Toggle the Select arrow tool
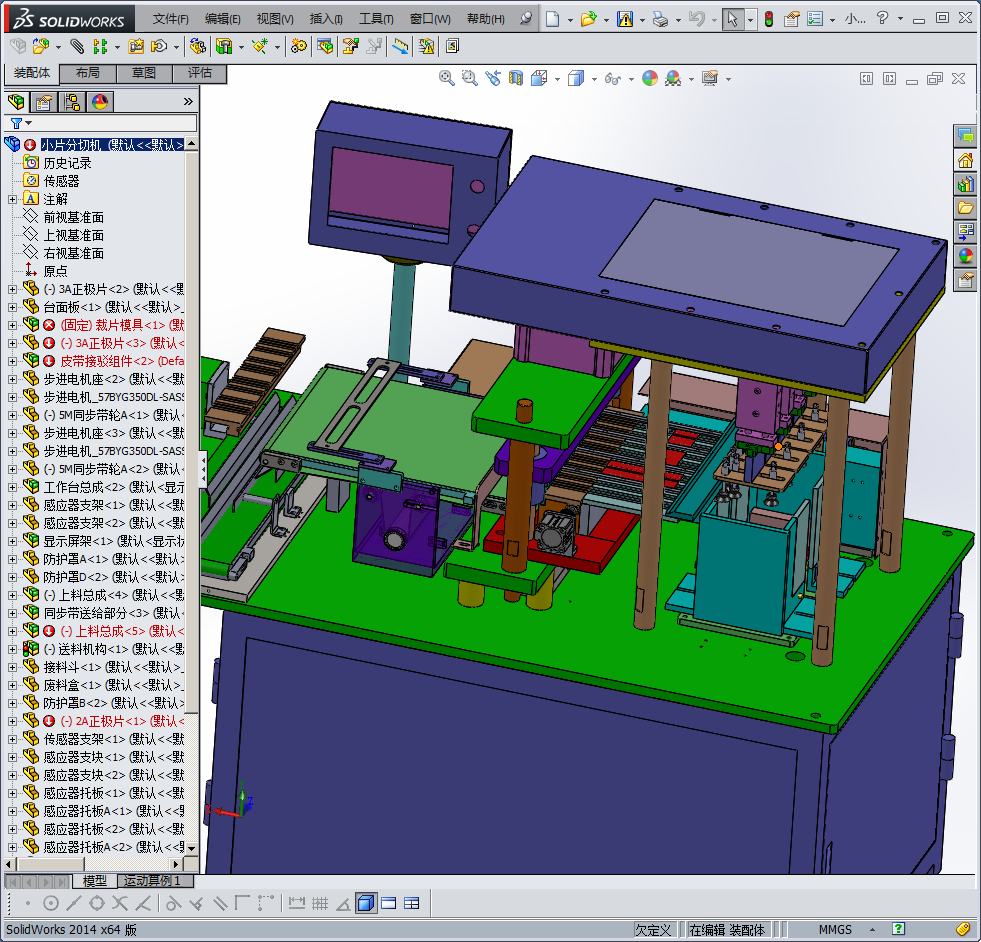 733,19
